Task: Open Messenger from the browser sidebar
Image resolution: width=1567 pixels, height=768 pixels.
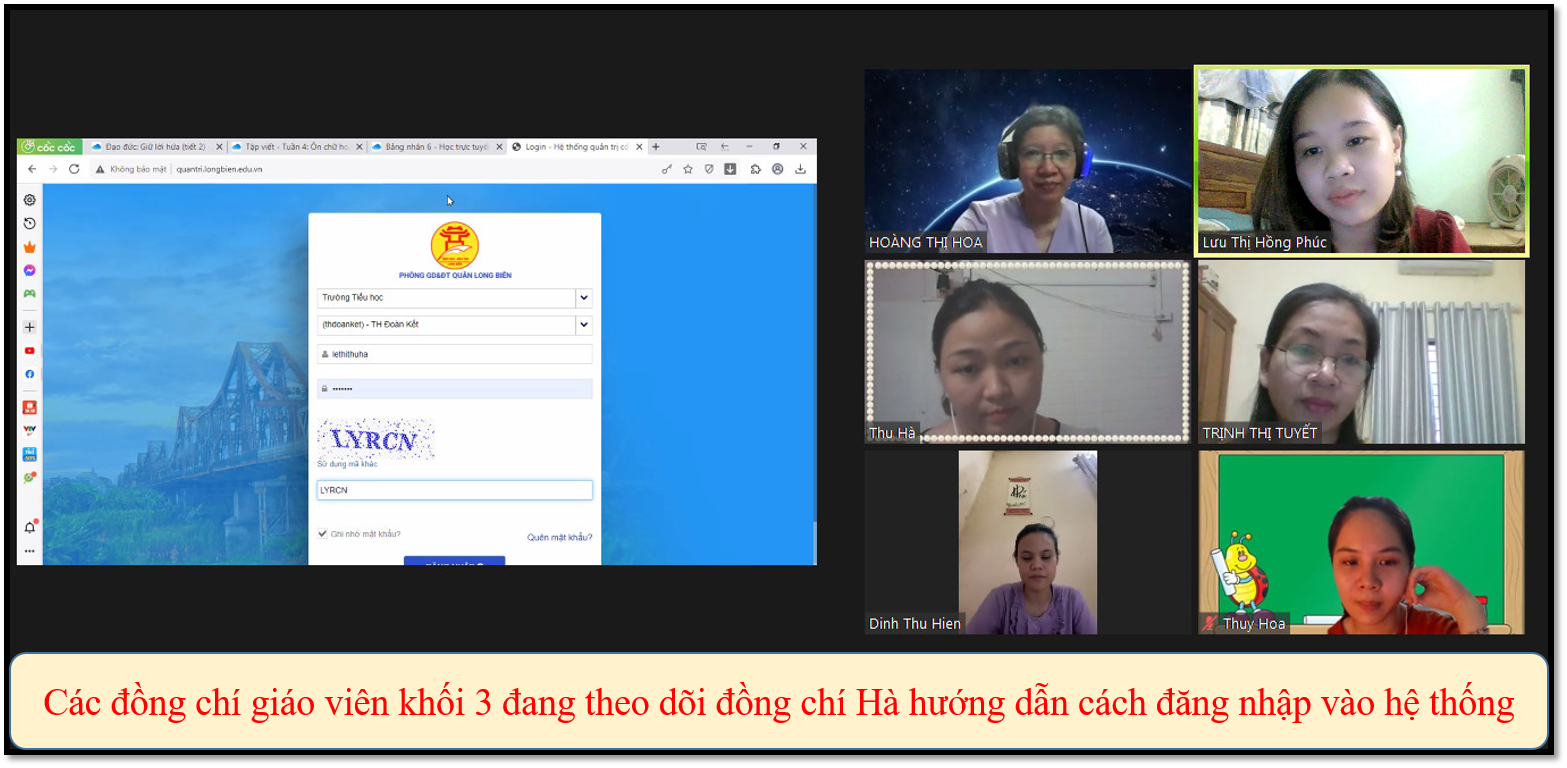Action: 30,271
